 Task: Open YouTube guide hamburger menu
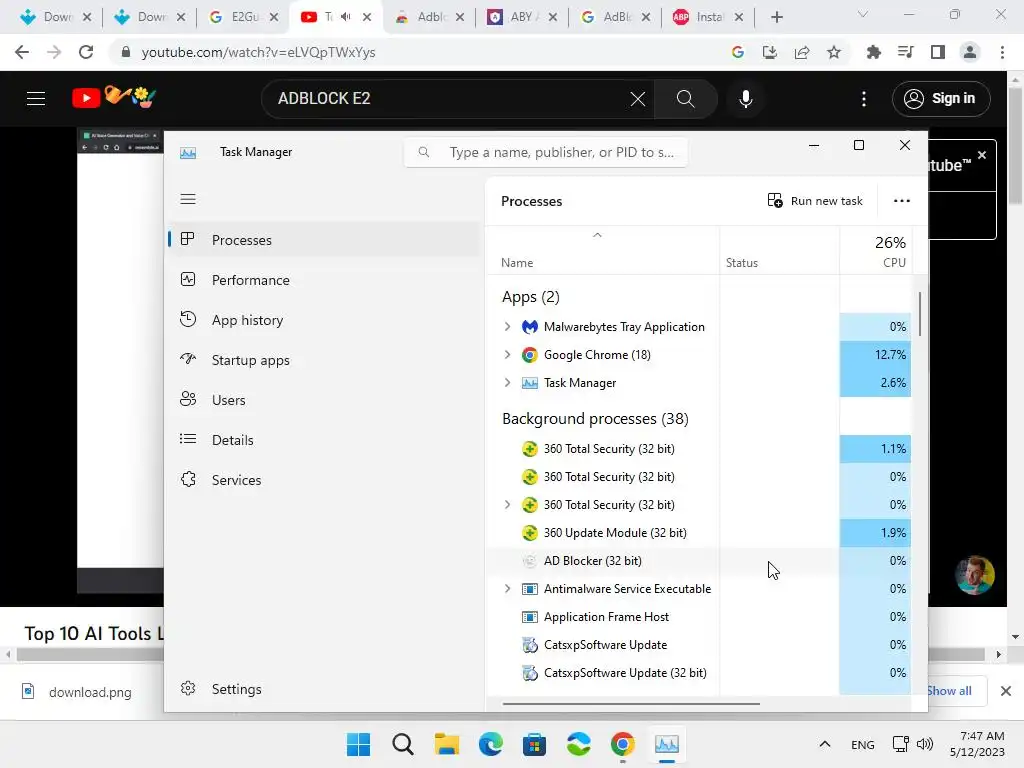pyautogui.click(x=36, y=99)
